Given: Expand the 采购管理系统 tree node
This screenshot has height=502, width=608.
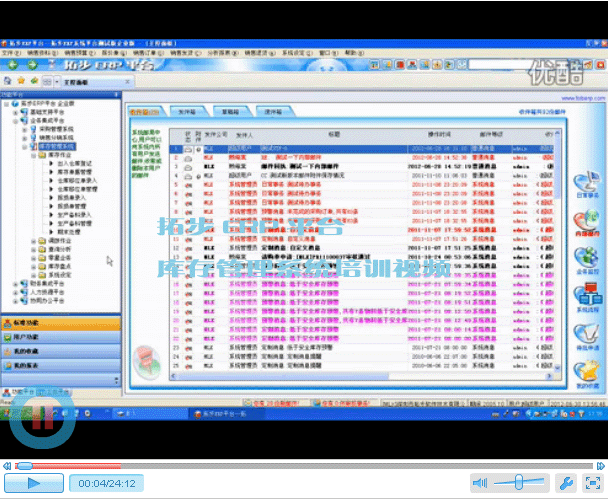Looking at the screenshot, I should 25,129.
